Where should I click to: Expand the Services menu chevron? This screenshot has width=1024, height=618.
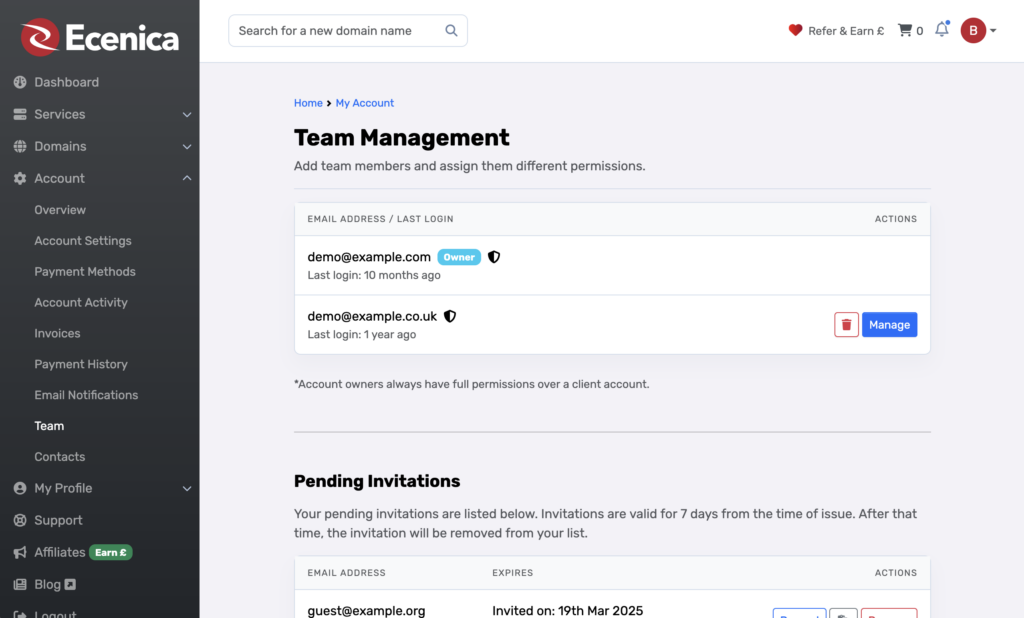point(187,114)
